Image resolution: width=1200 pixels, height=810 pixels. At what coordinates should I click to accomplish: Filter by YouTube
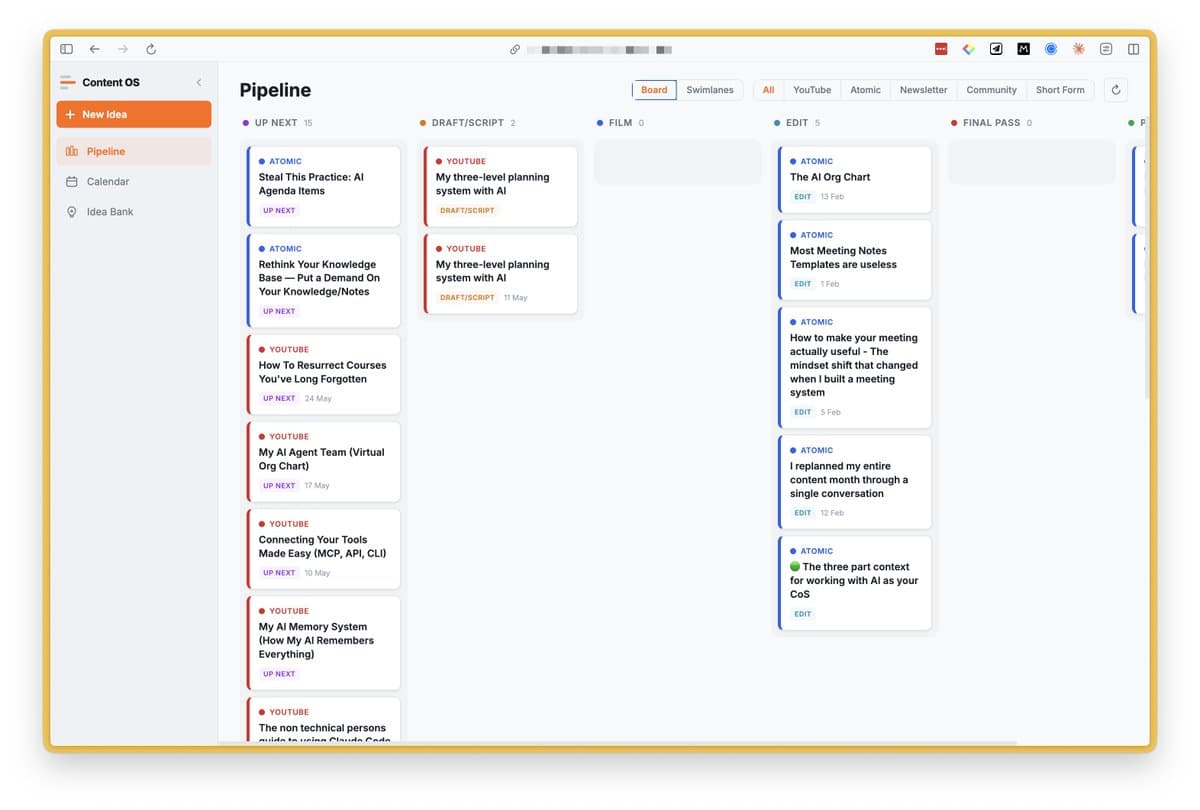pyautogui.click(x=812, y=90)
